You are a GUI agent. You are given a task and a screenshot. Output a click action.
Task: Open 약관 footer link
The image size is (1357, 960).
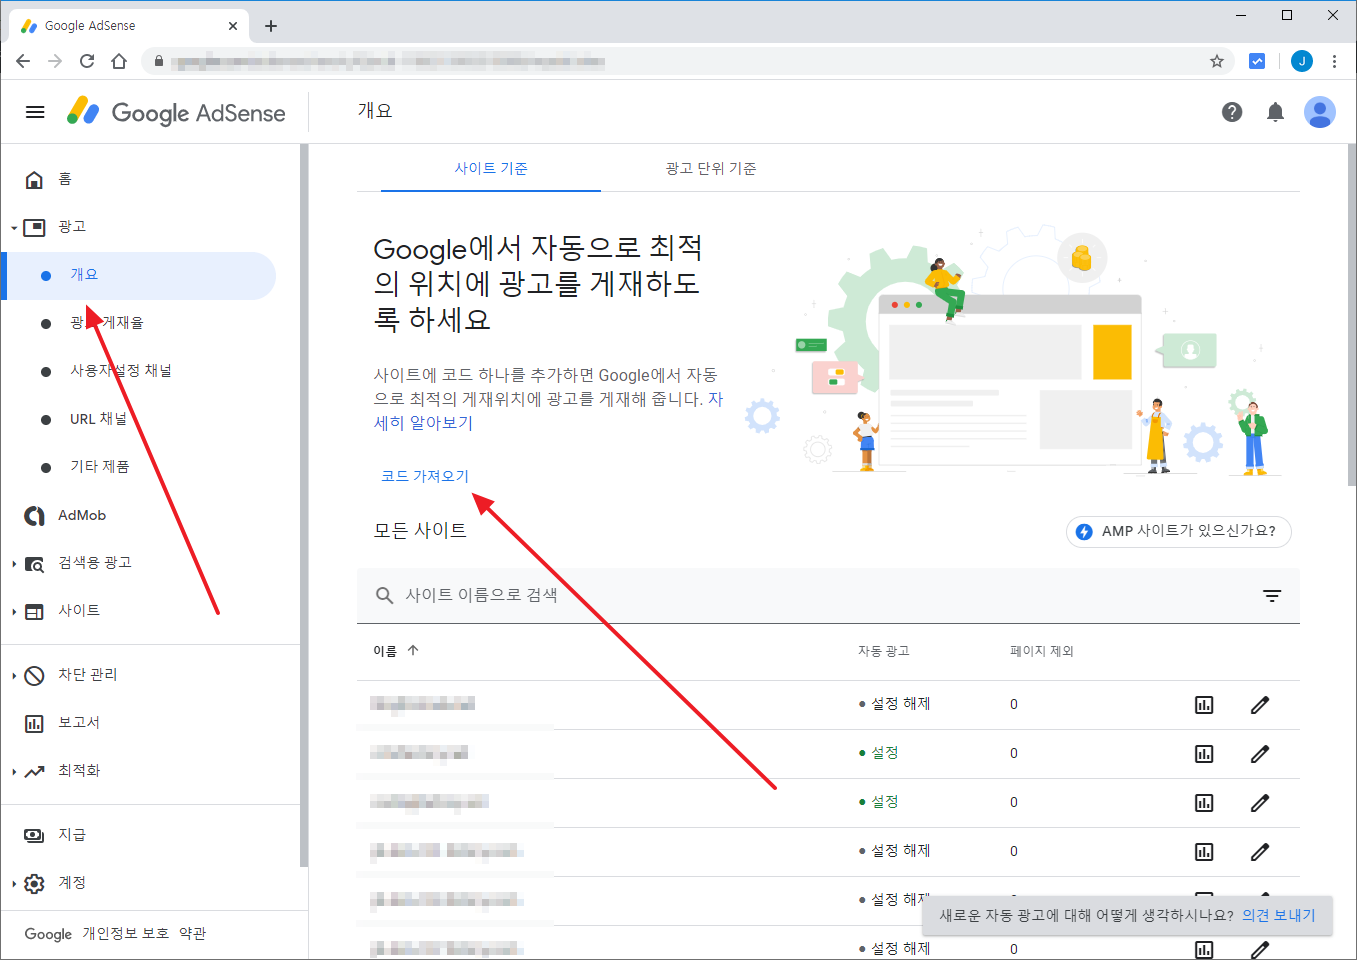[x=192, y=934]
